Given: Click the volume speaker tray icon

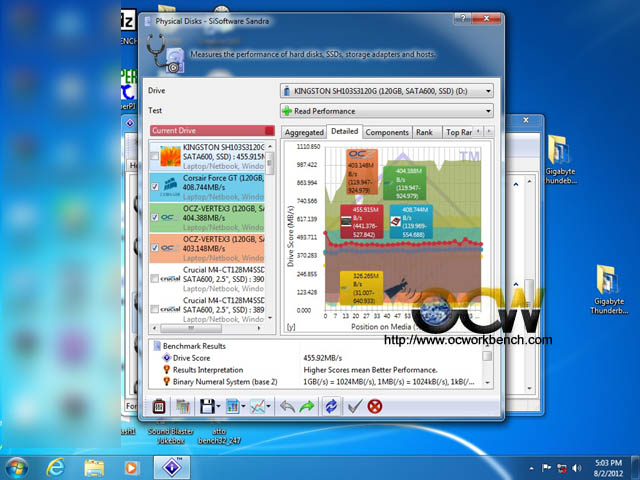Looking at the screenshot, I should click(576, 468).
